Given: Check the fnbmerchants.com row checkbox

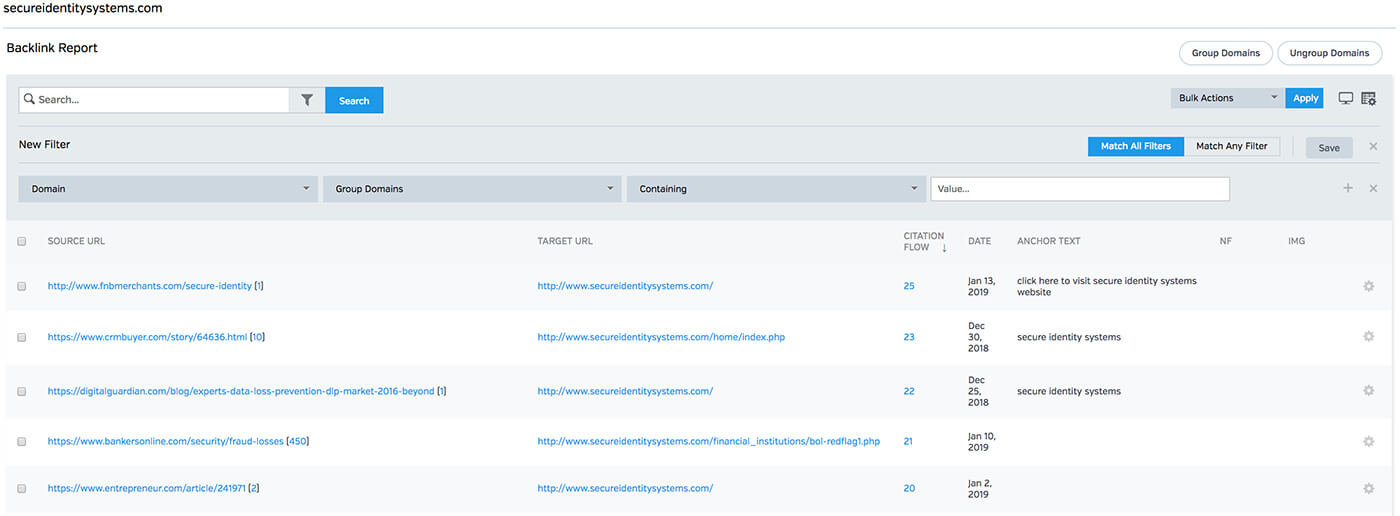Looking at the screenshot, I should pyautogui.click(x=22, y=286).
